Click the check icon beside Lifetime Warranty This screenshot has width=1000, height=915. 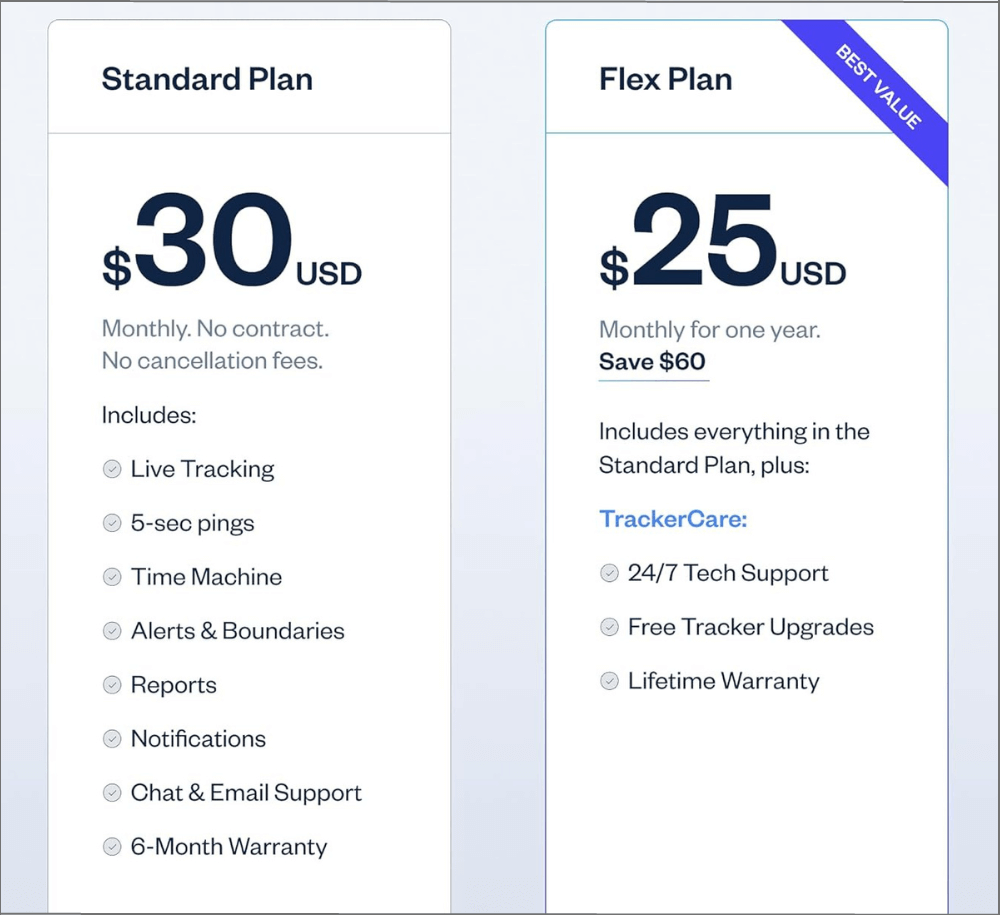tap(609, 681)
